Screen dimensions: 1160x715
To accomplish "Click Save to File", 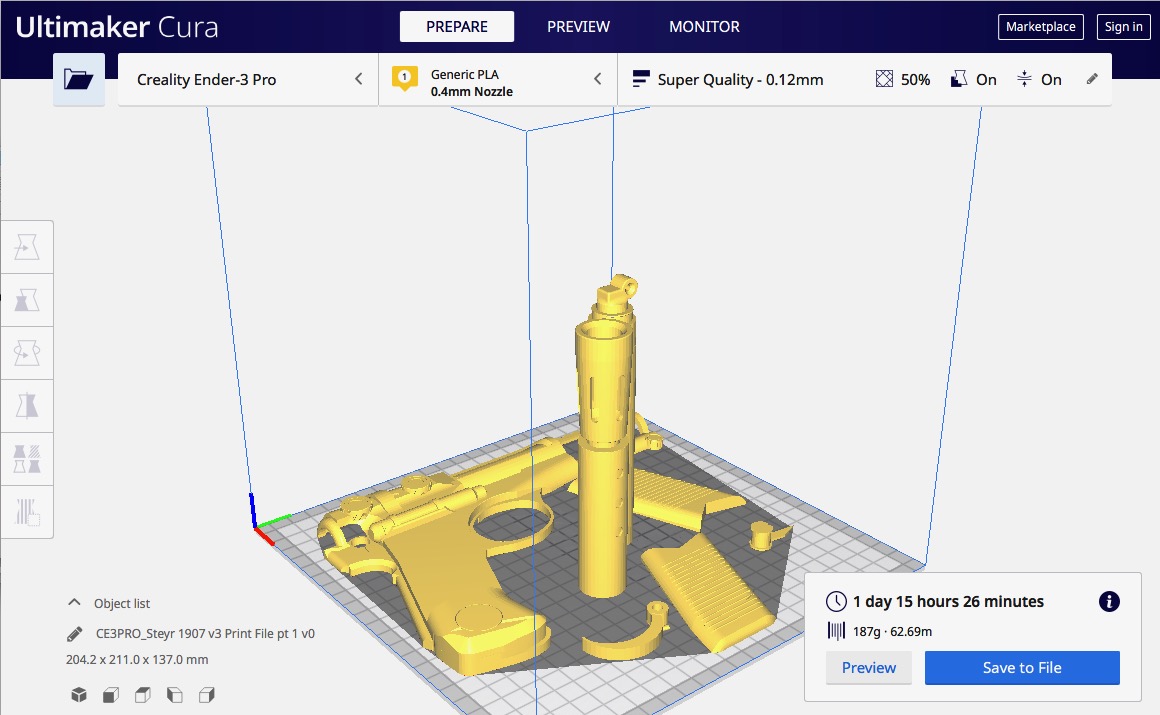I will pyautogui.click(x=1022, y=668).
